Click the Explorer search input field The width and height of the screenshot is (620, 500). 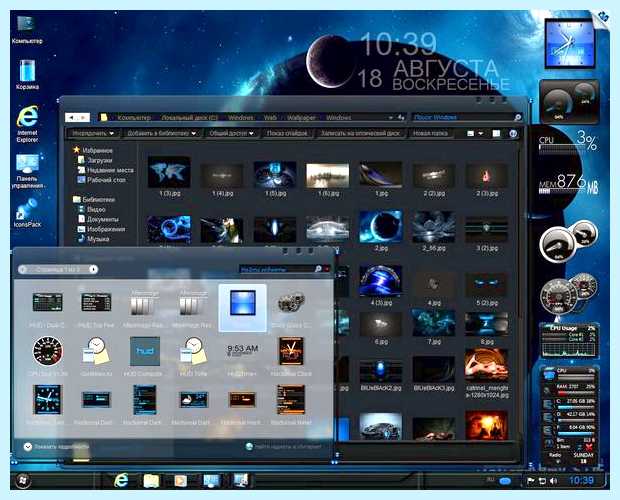(462, 117)
